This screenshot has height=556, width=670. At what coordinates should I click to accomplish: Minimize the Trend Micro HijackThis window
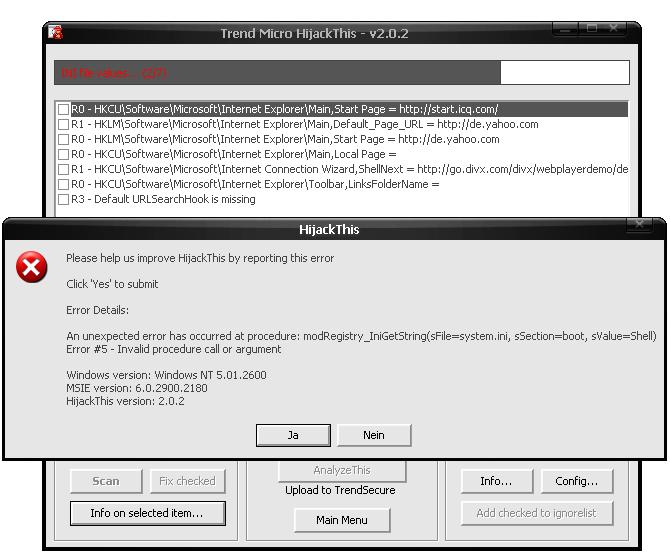(565, 29)
